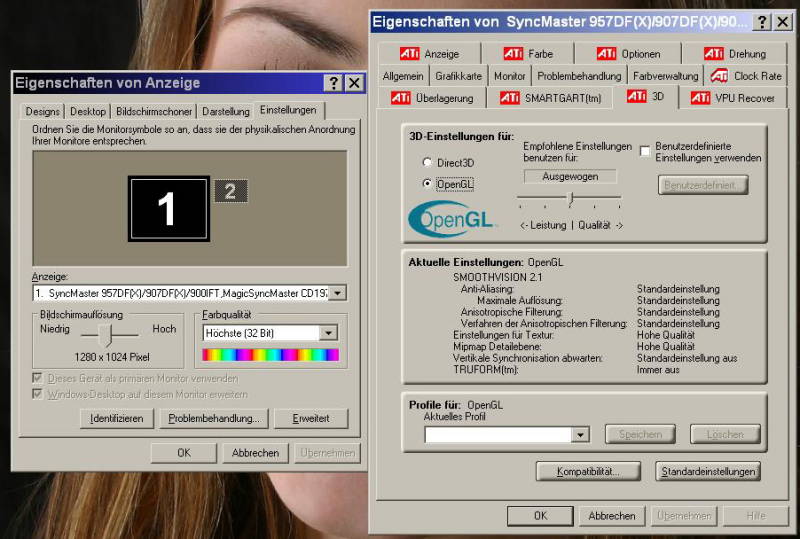This screenshot has width=800, height=539.
Task: Toggle 'Windows-Desktop auf diesem Monitor erweitern' checkbox
Action: pos(37,394)
